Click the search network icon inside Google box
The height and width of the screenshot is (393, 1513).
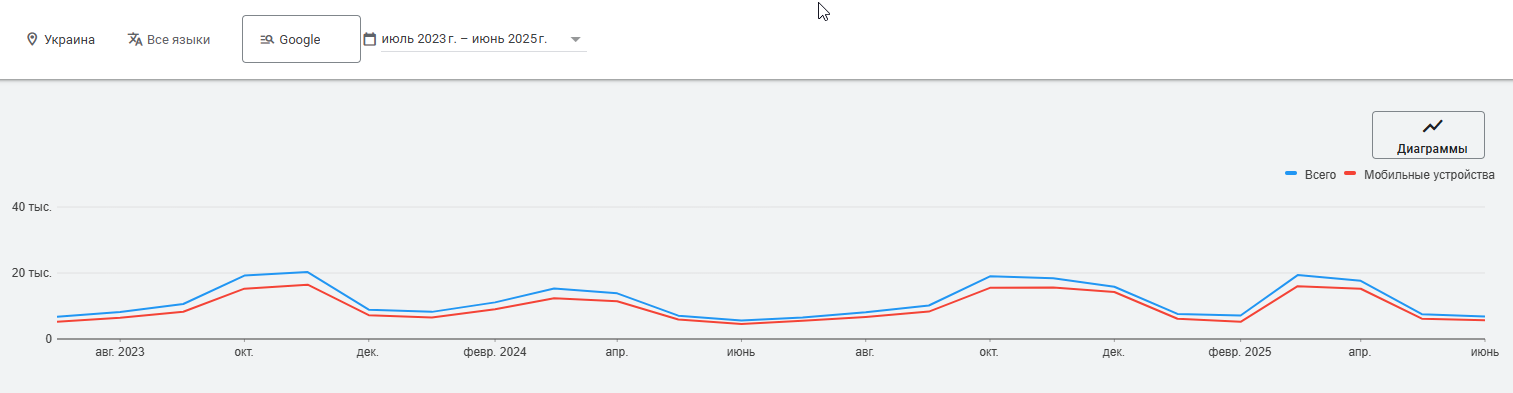[x=266, y=40]
